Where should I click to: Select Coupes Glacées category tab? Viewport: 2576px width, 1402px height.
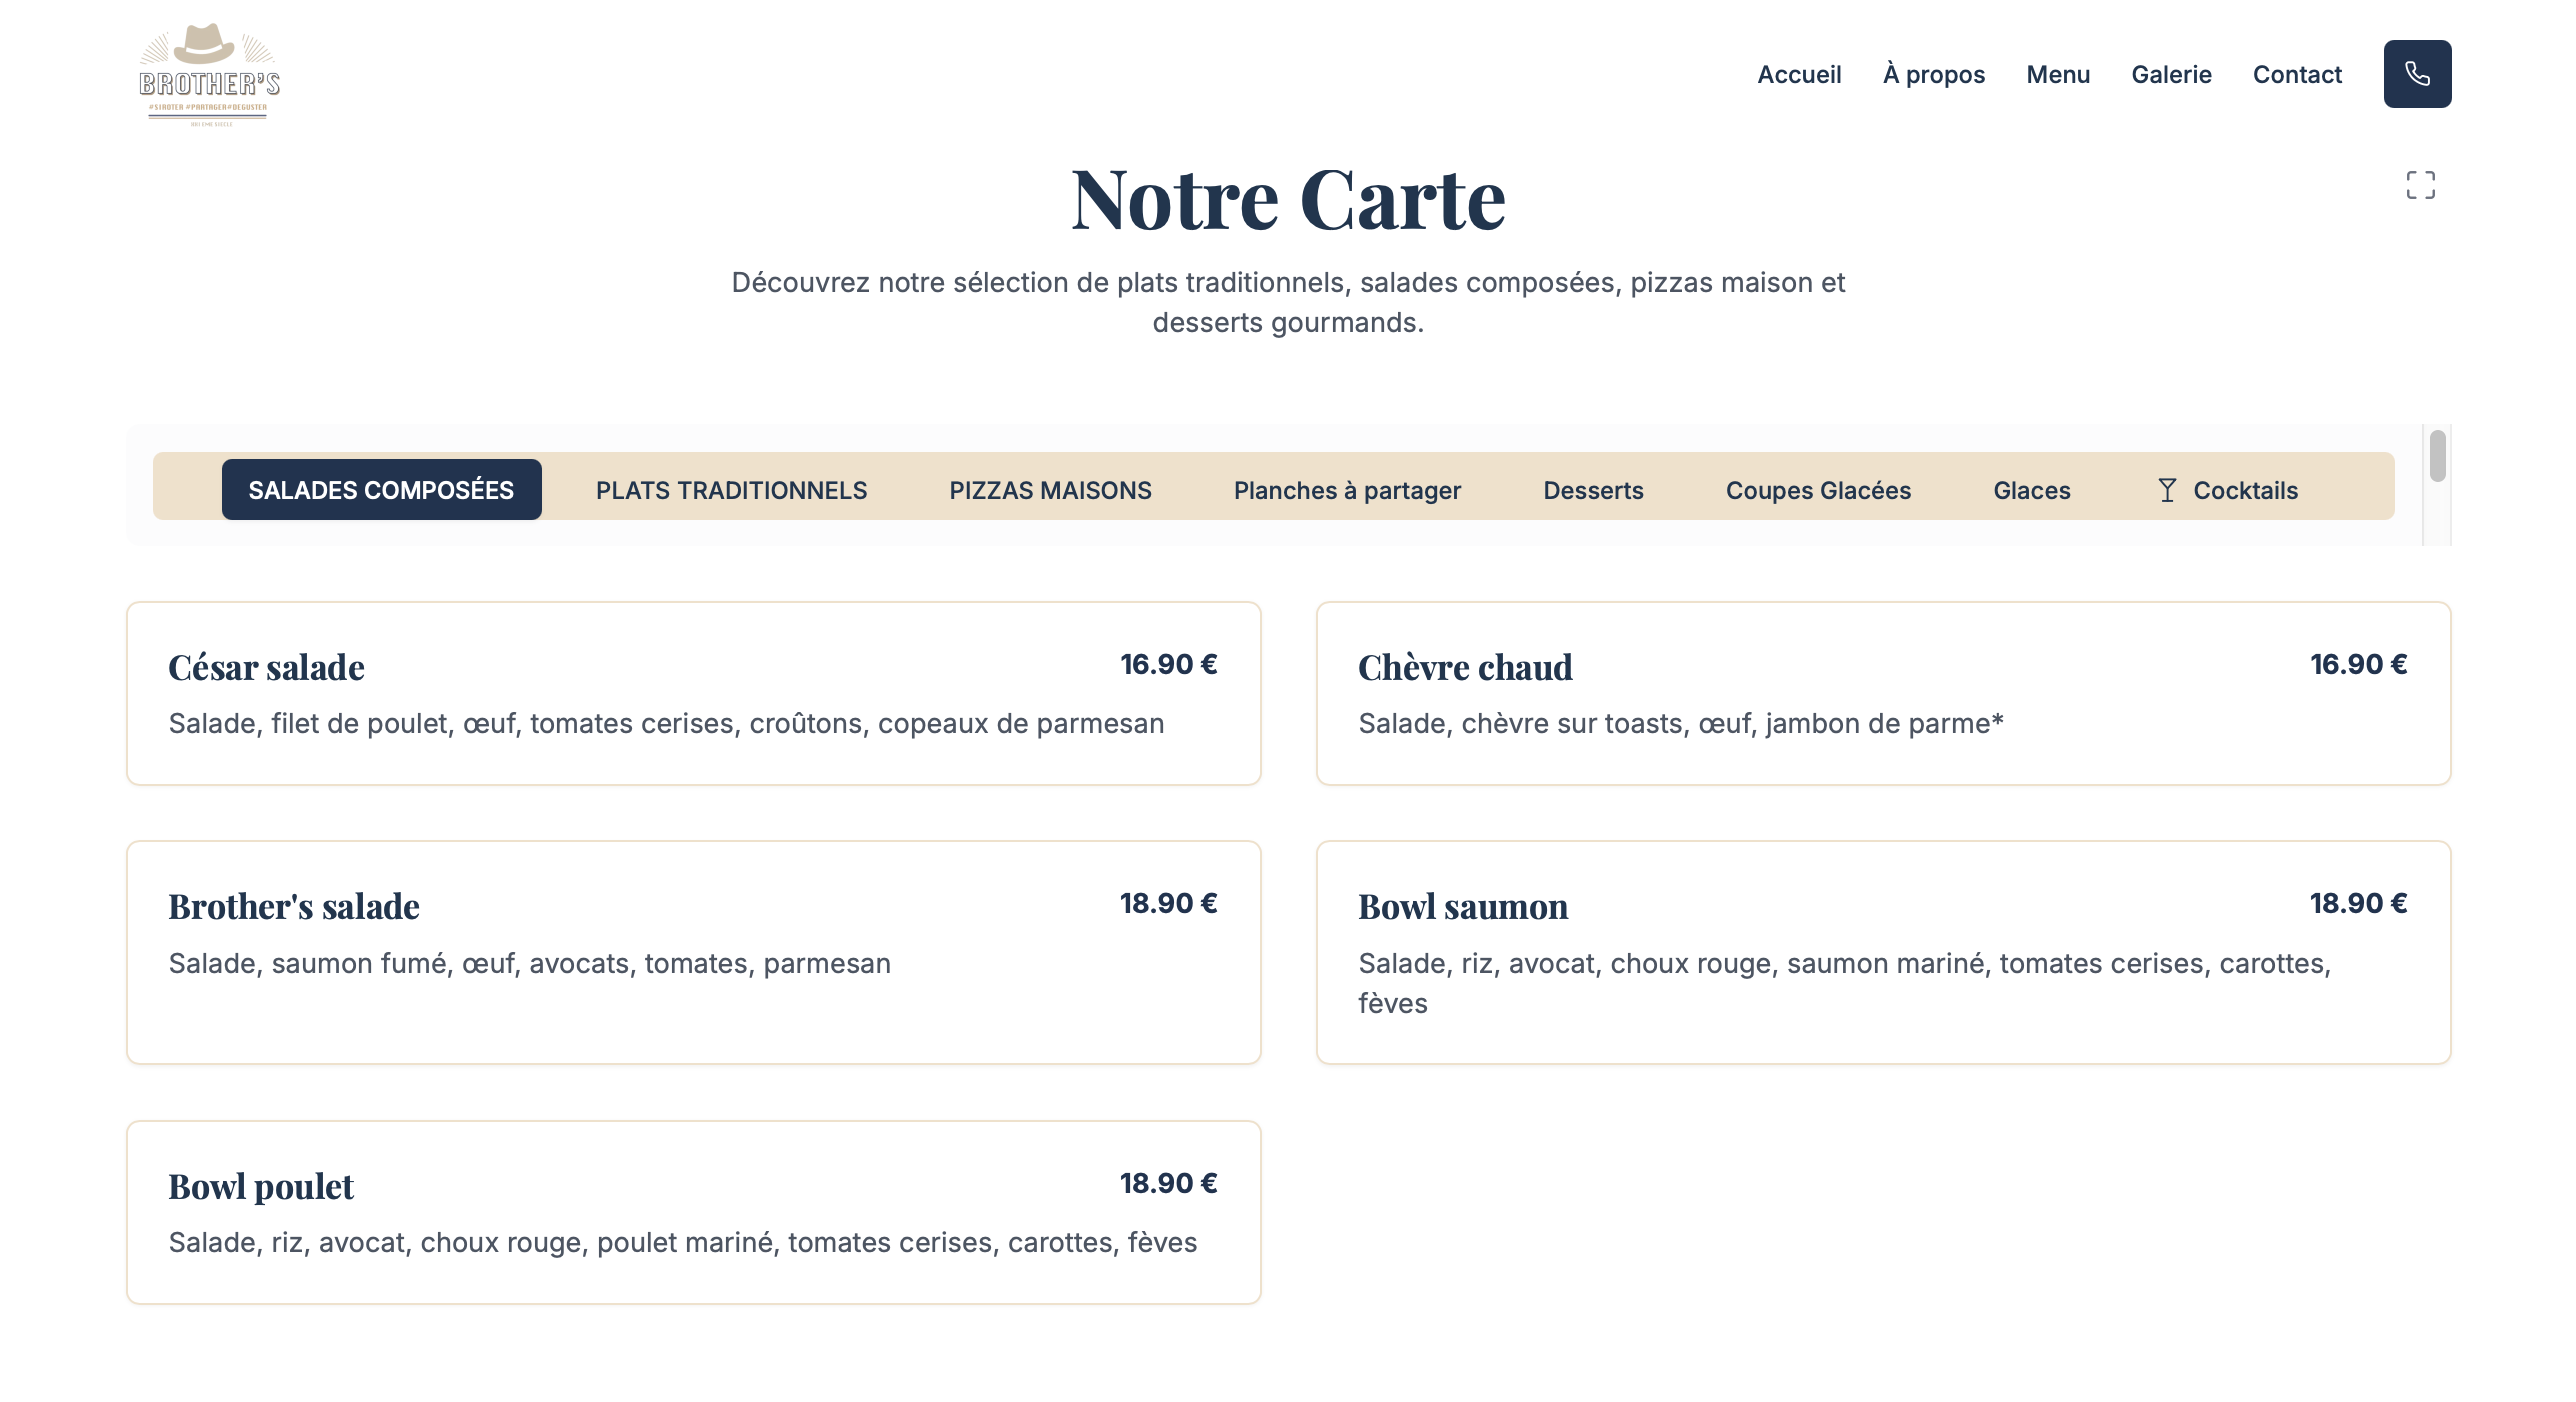click(1817, 490)
